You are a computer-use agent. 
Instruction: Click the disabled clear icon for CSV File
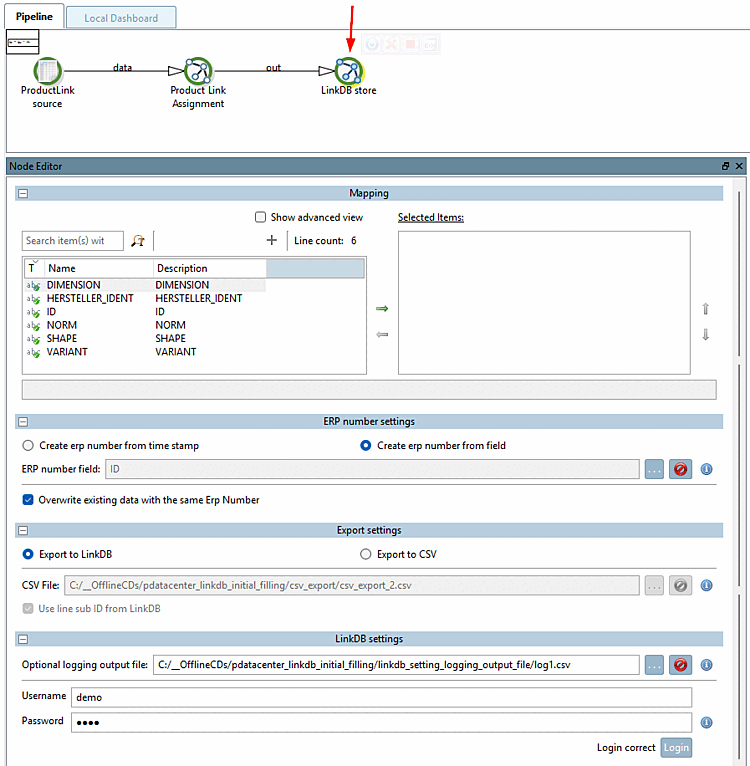click(680, 585)
